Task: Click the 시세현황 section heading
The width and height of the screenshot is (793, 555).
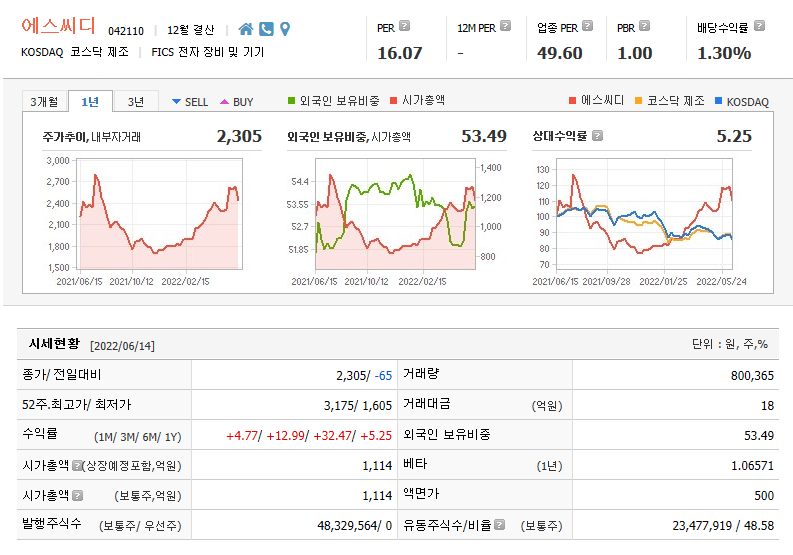Action: (x=54, y=344)
